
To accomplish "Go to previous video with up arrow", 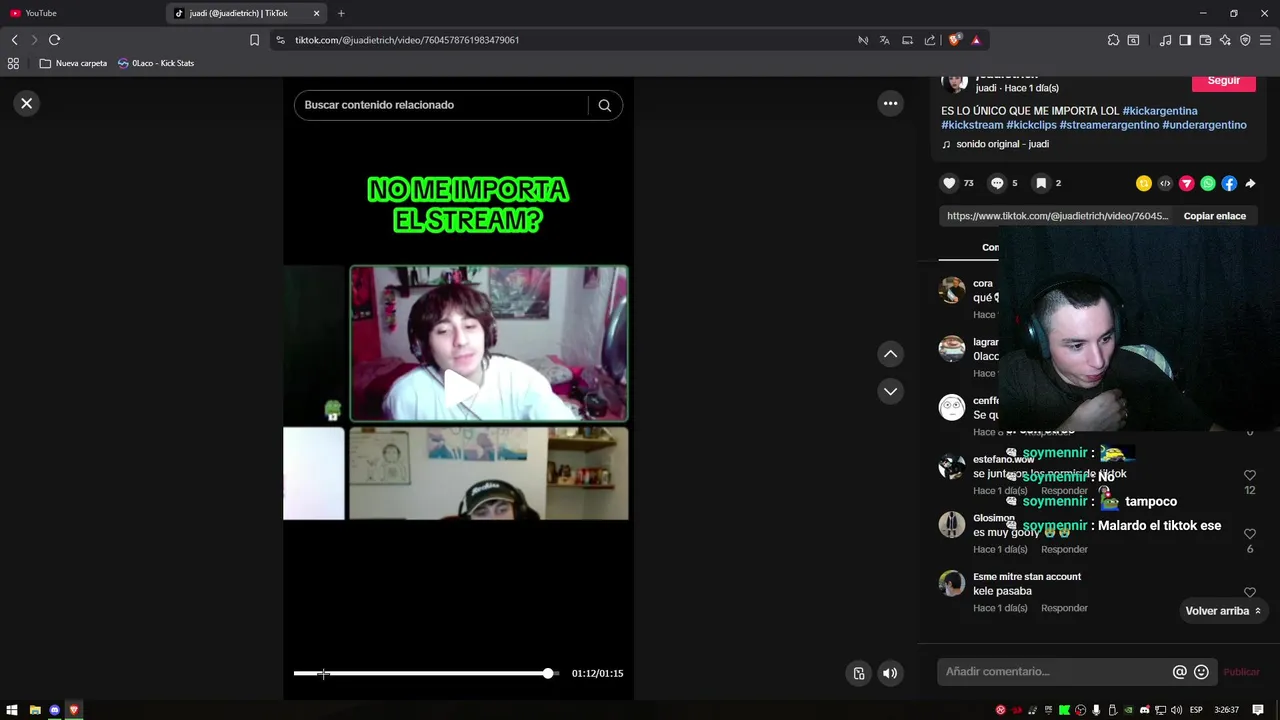I will pyautogui.click(x=890, y=354).
